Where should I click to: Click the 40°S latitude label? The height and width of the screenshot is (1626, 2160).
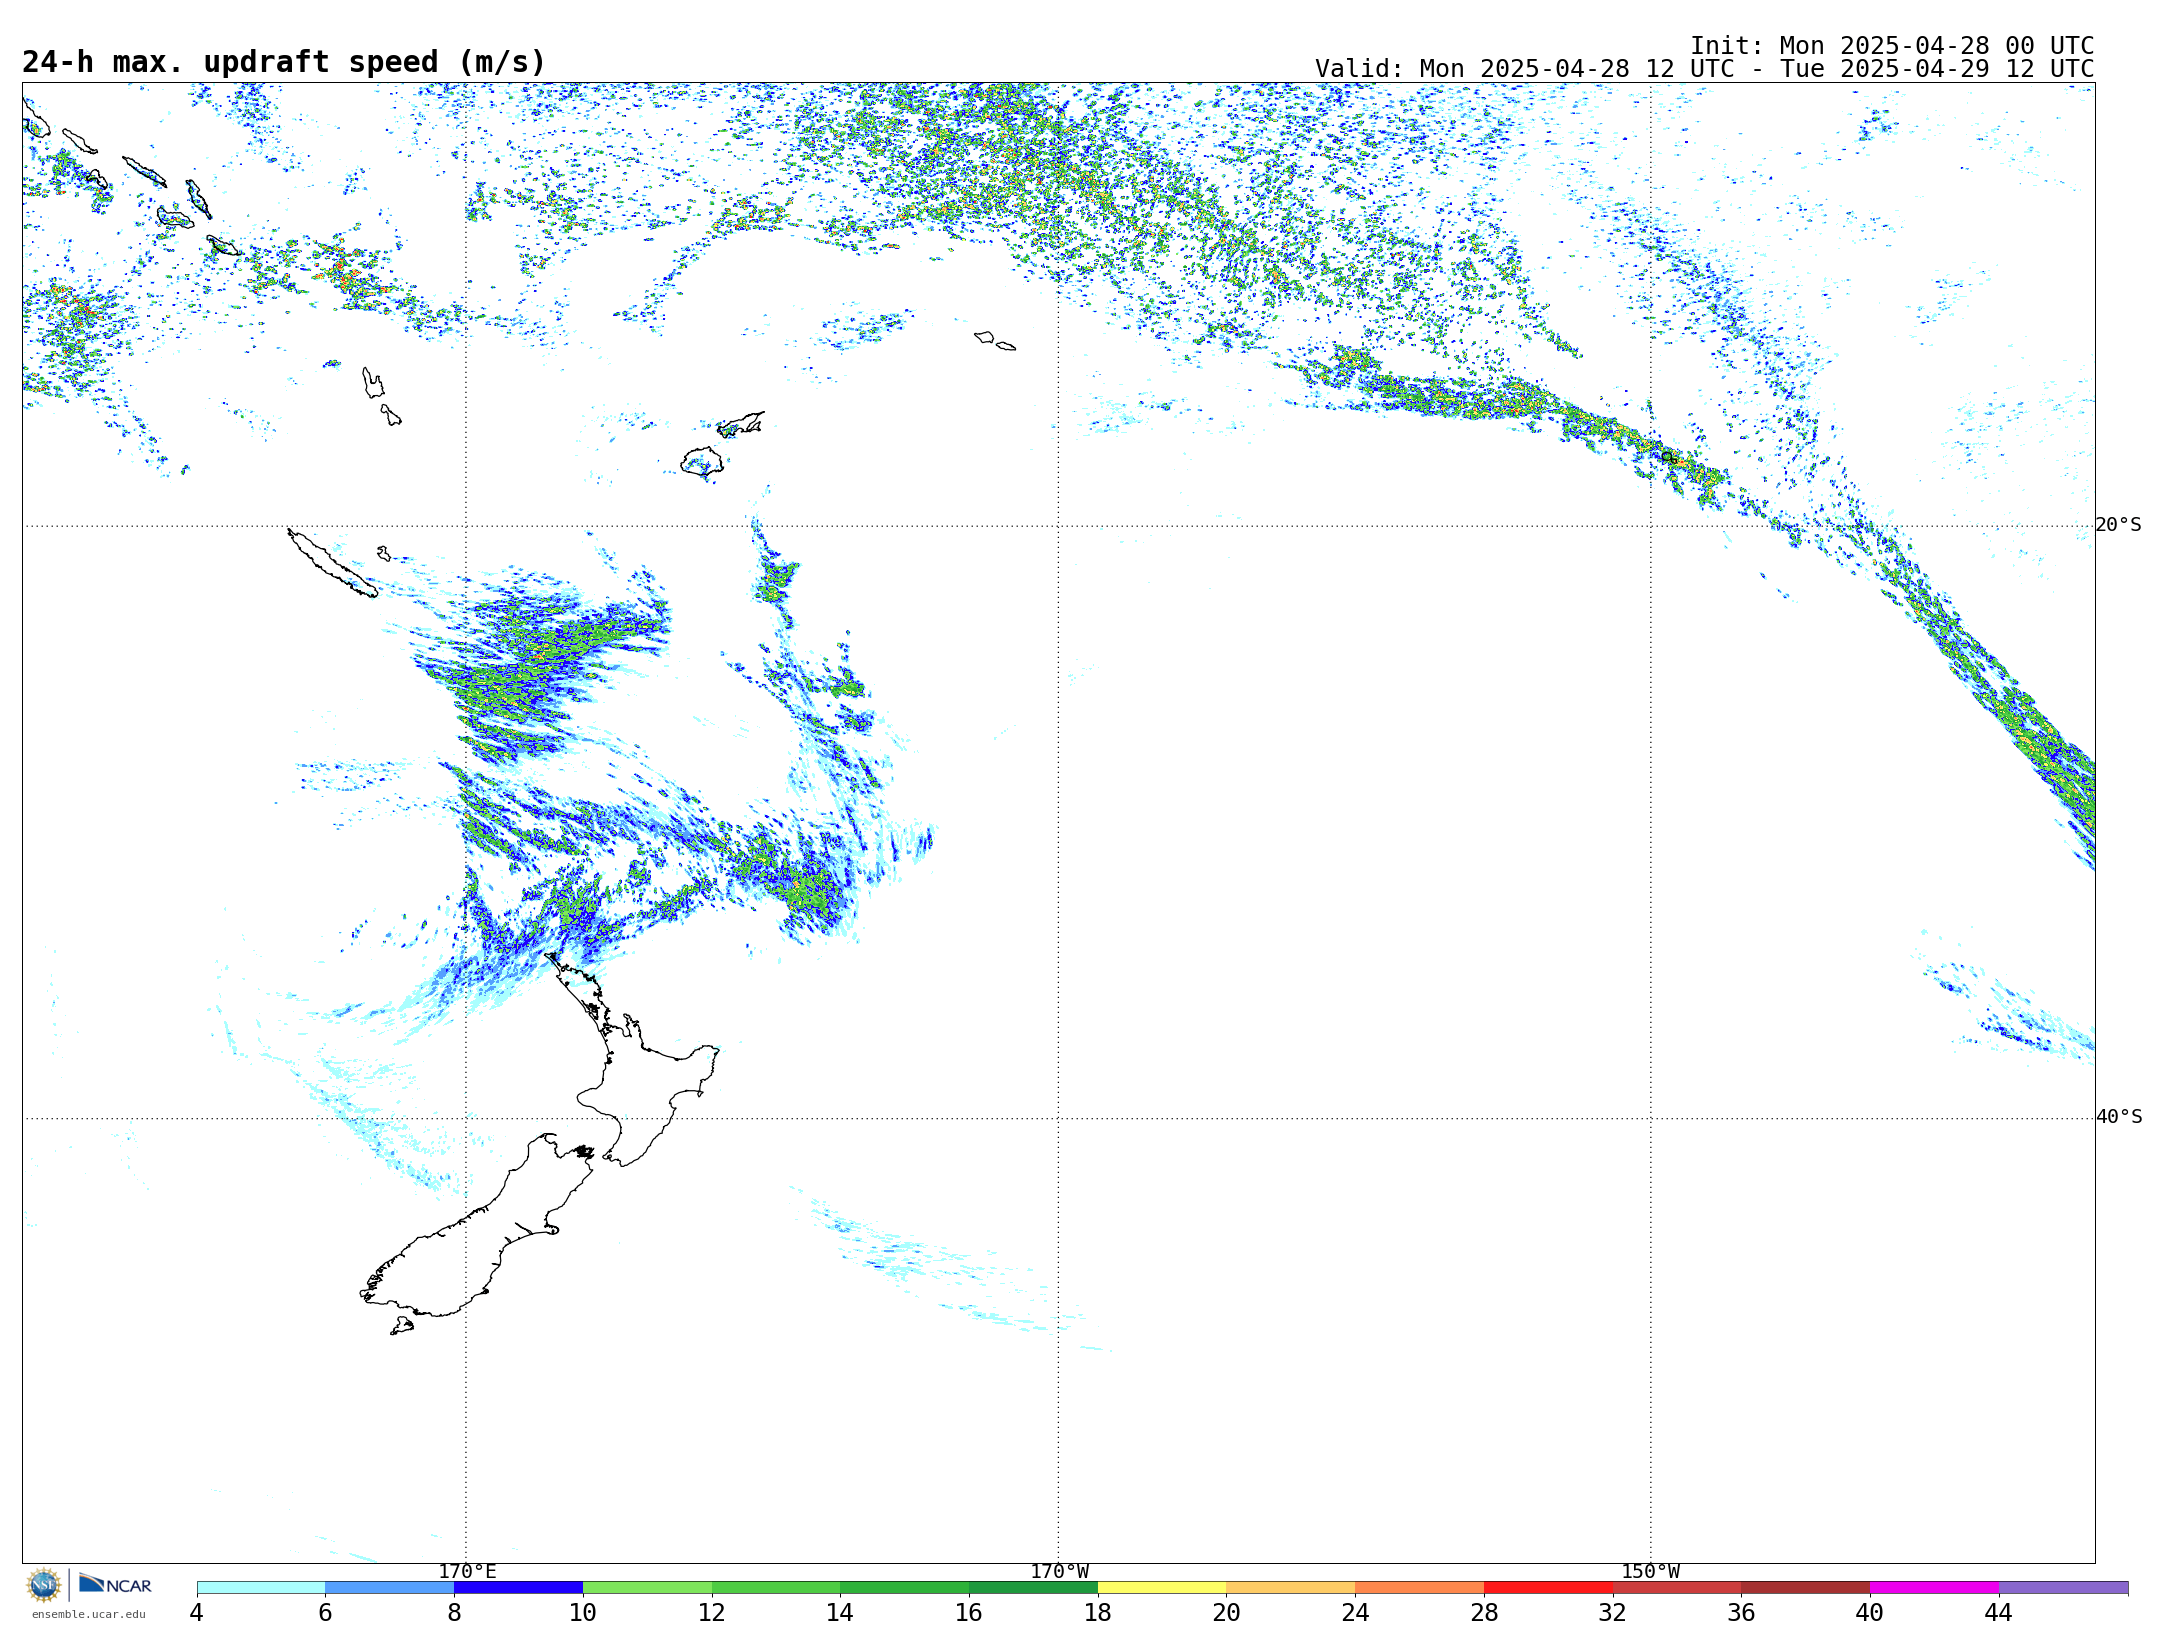[2118, 1117]
